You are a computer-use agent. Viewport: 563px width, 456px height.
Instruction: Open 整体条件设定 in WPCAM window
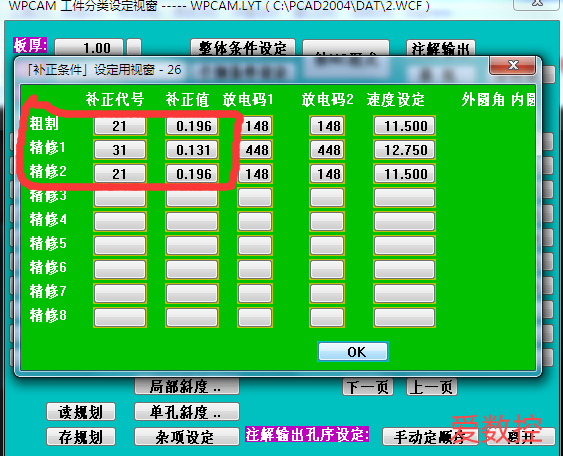243,47
